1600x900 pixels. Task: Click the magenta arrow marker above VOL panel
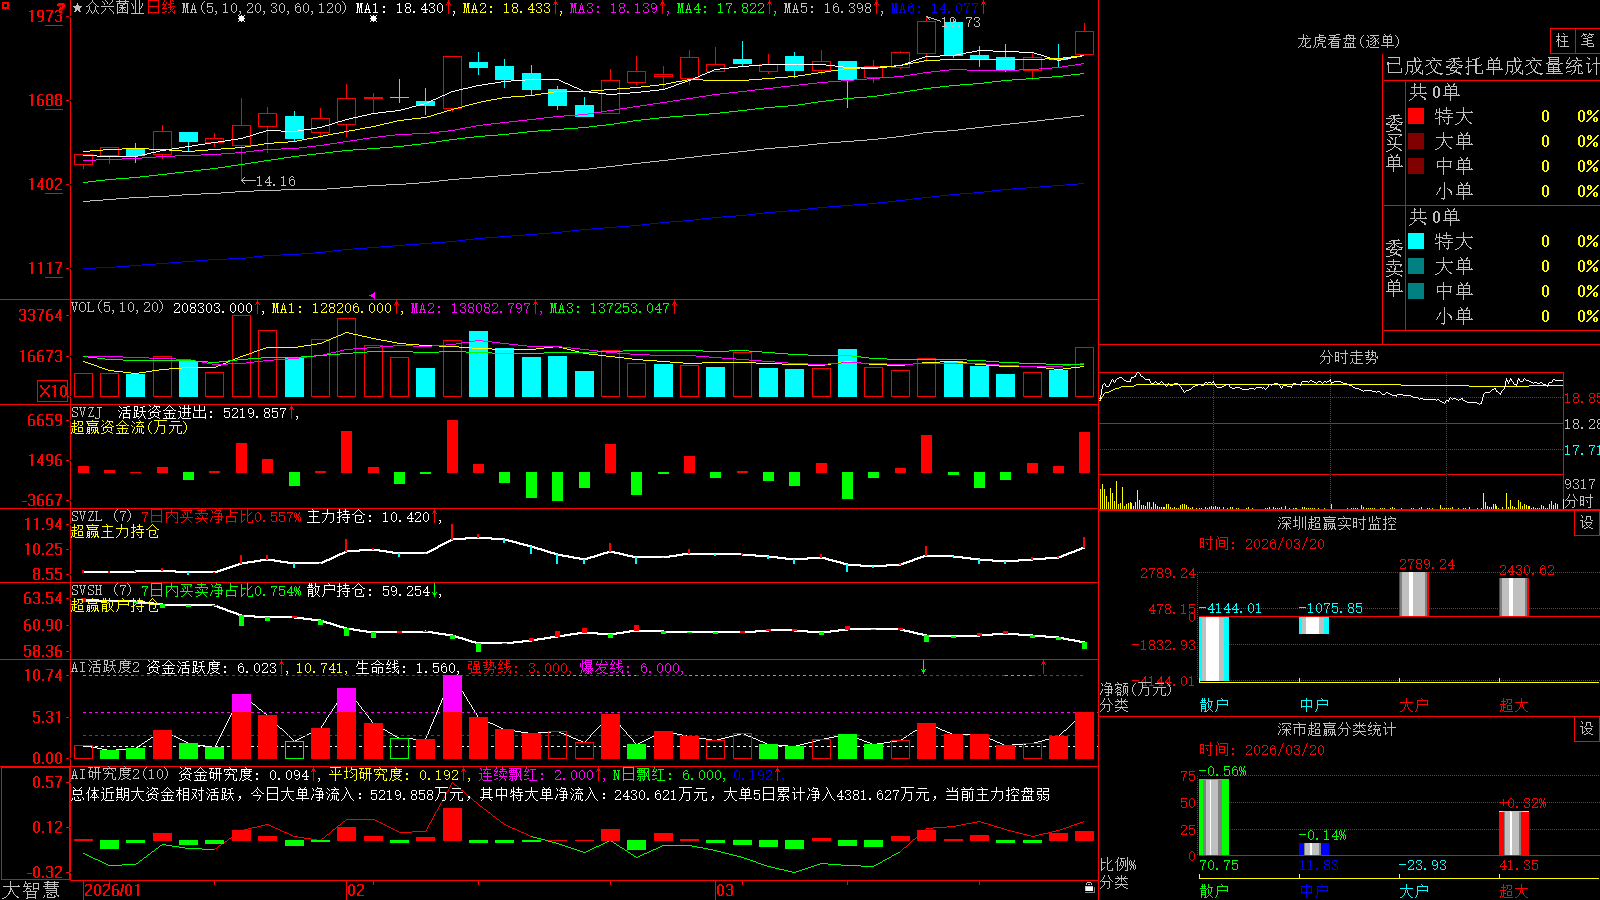[x=372, y=295]
